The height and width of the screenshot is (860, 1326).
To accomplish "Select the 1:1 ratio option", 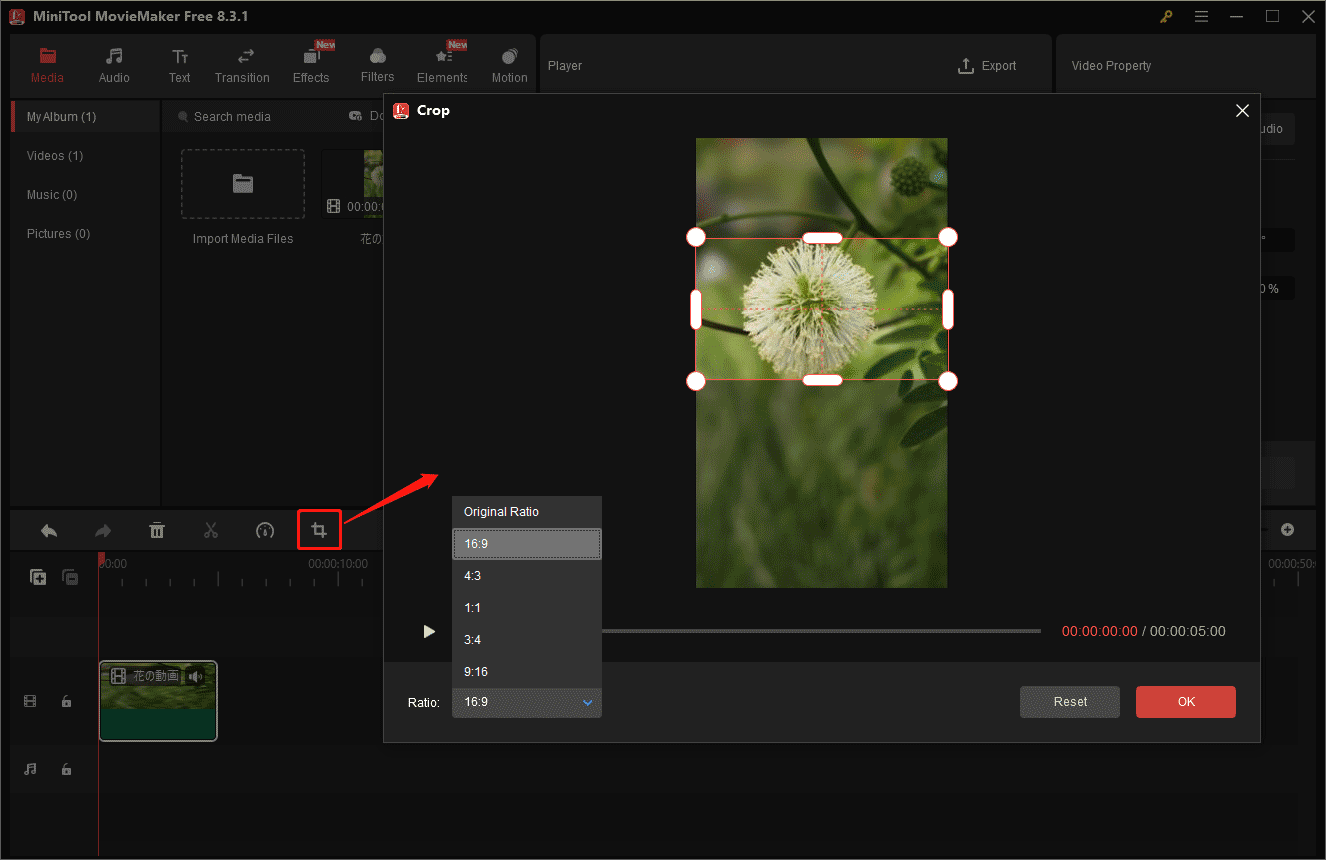I will pyautogui.click(x=527, y=608).
